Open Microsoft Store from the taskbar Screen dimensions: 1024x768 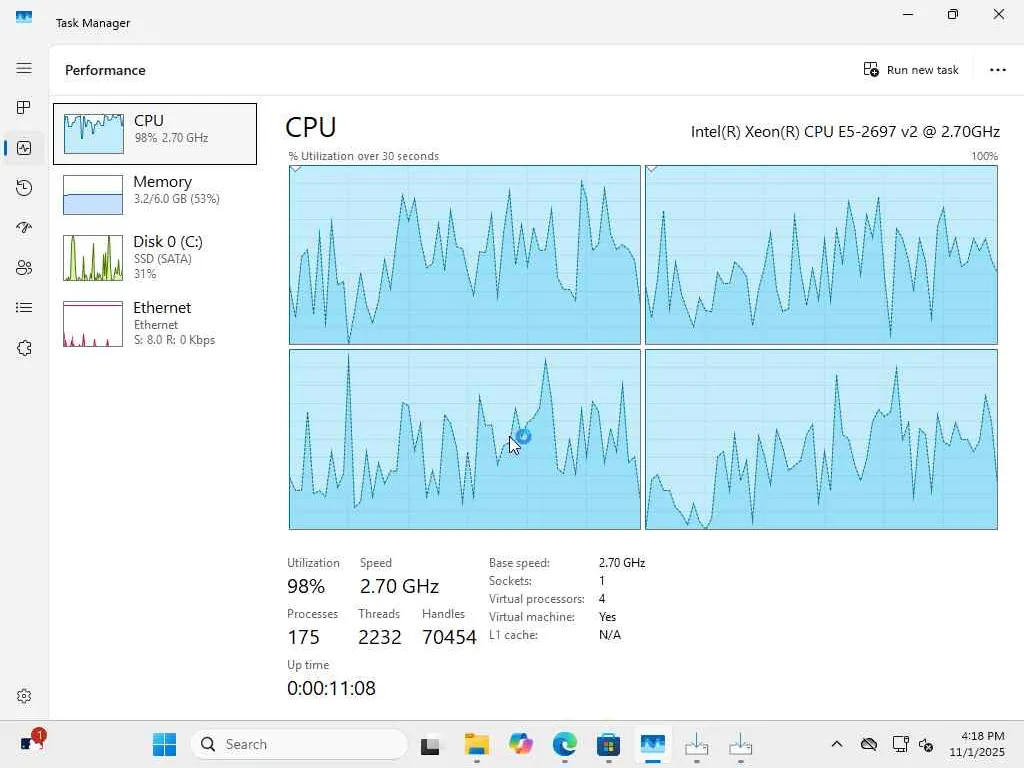pyautogui.click(x=608, y=744)
